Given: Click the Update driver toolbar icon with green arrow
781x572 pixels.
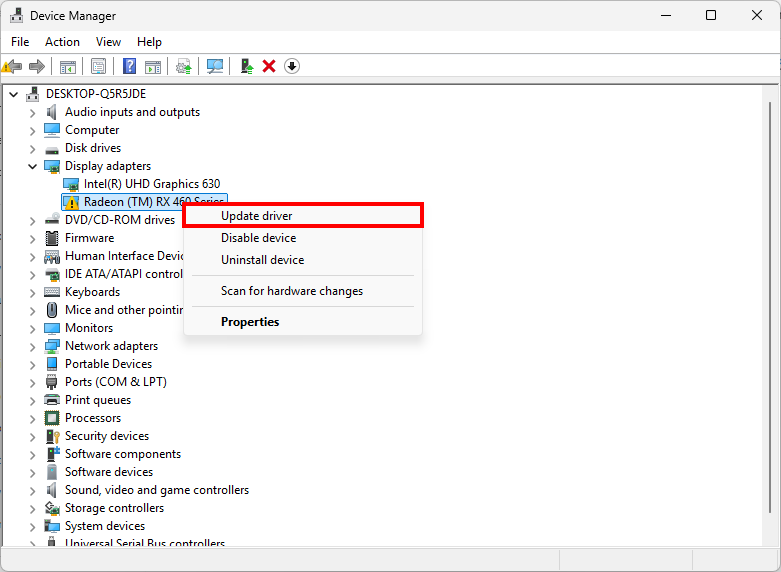Looking at the screenshot, I should (x=246, y=66).
